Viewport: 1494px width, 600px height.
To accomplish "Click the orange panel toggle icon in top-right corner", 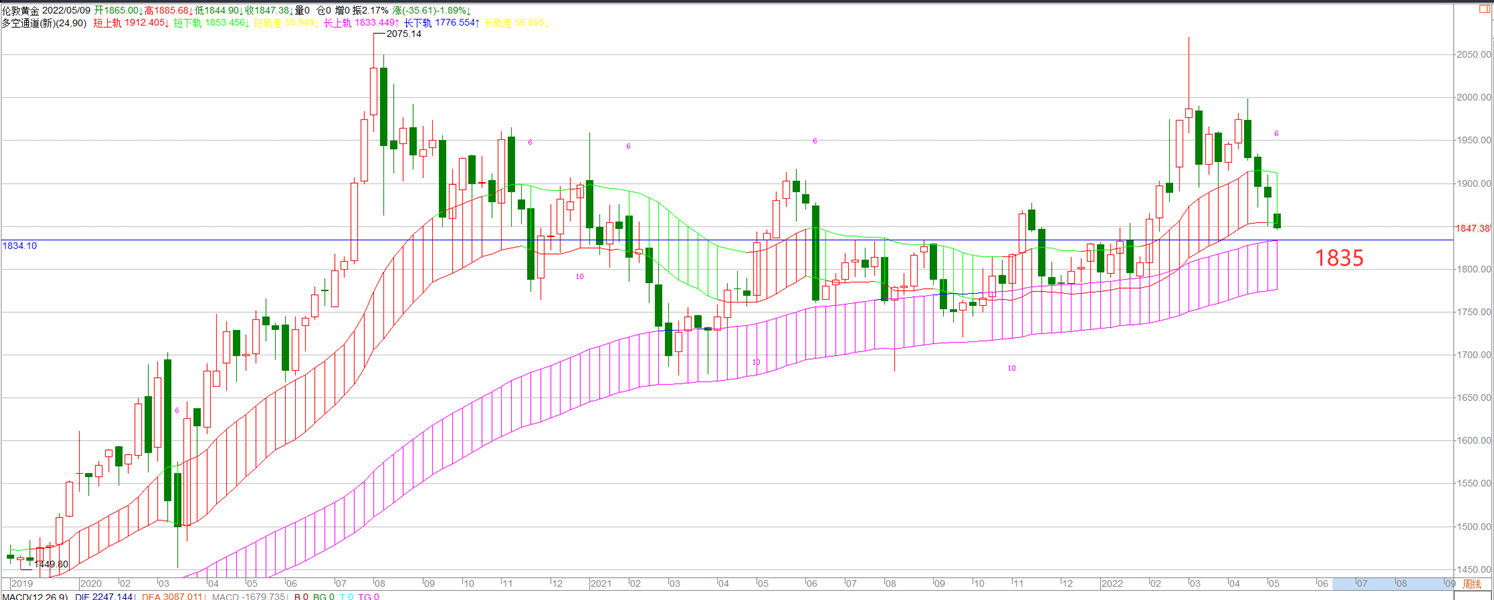I will (1484, 9).
